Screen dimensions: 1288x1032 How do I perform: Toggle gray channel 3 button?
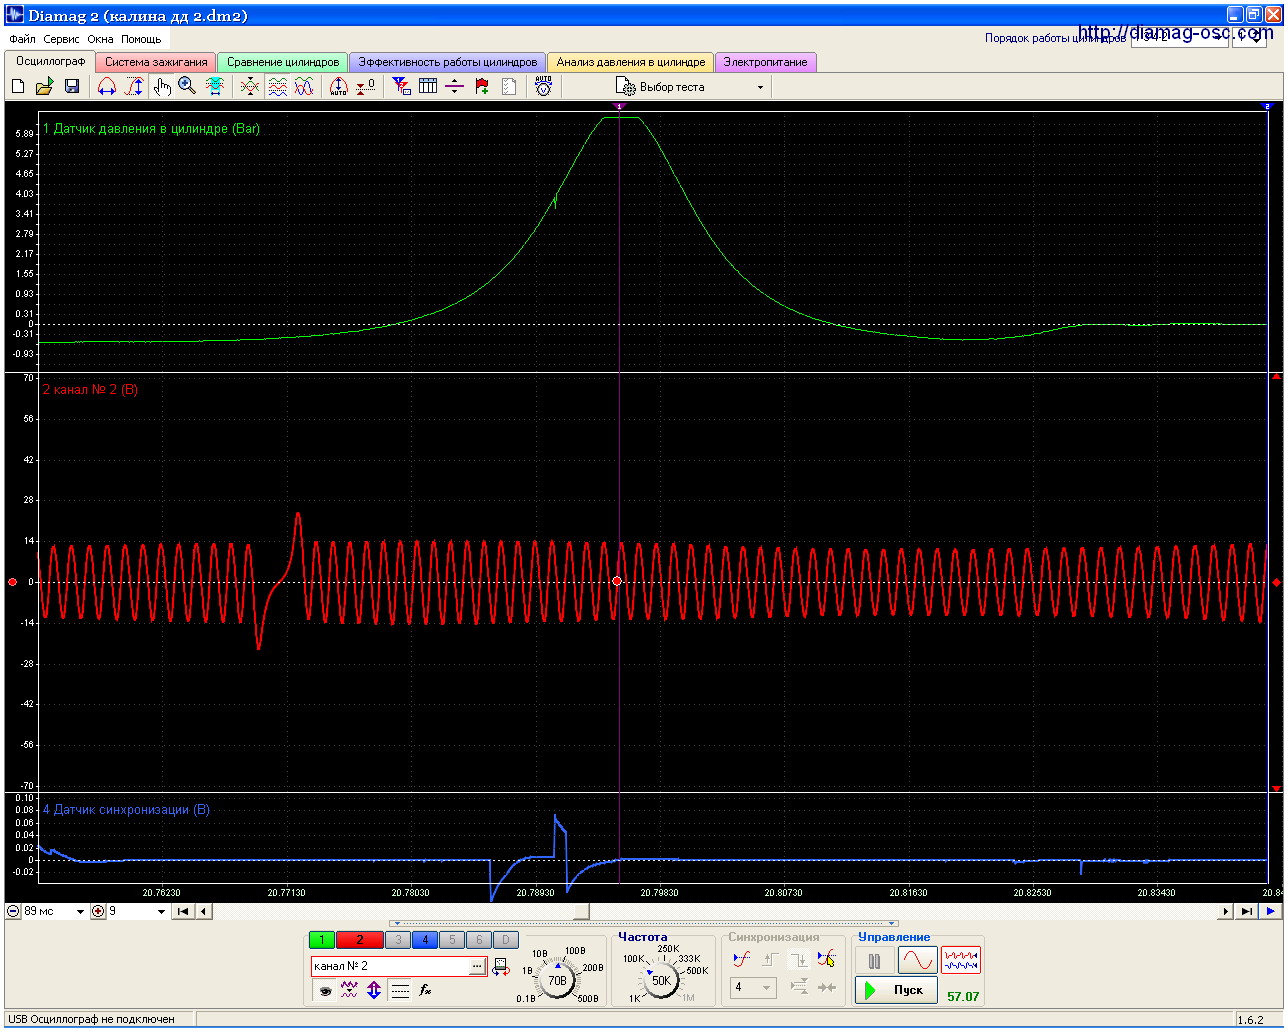point(398,940)
